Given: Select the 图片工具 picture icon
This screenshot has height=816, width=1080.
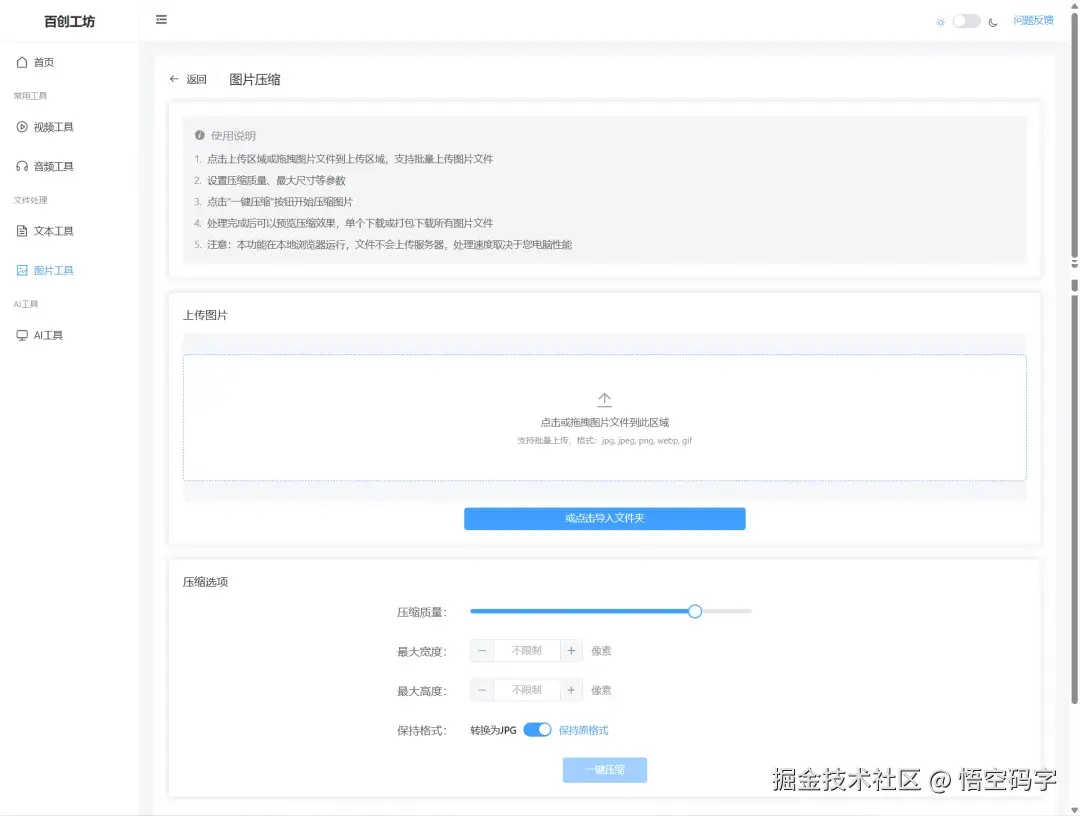Looking at the screenshot, I should click(23, 270).
